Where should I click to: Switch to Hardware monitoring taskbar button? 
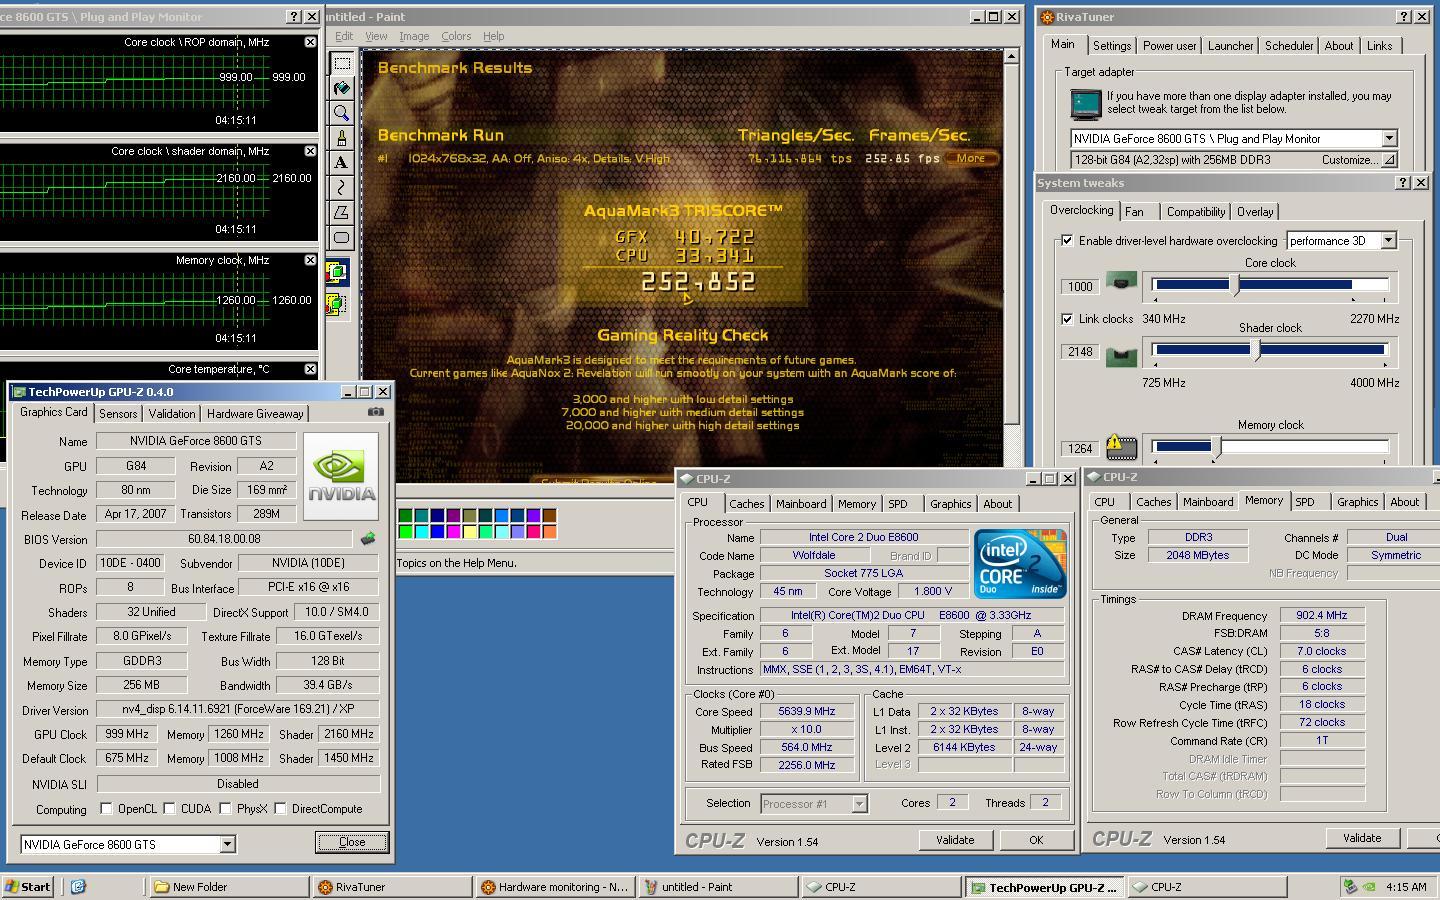click(554, 886)
